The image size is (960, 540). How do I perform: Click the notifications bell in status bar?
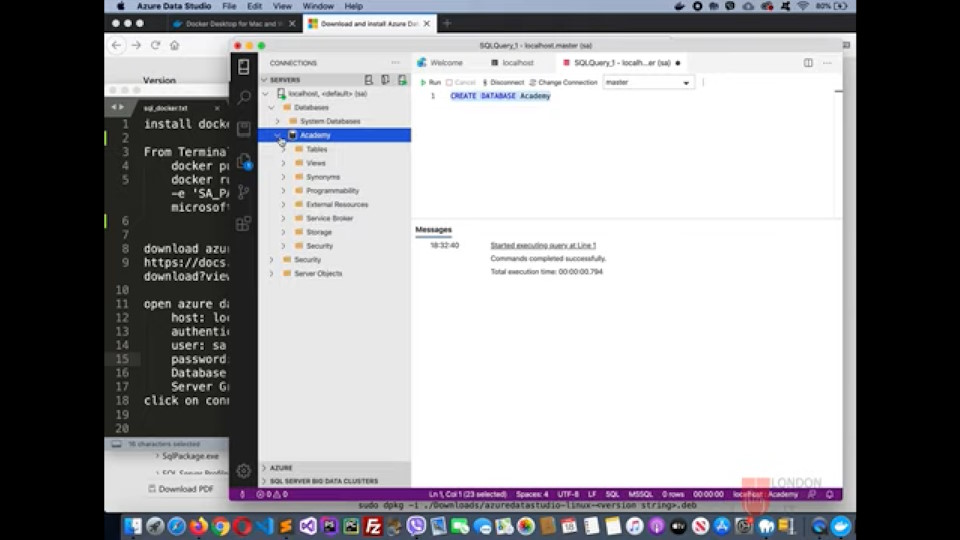click(x=830, y=494)
